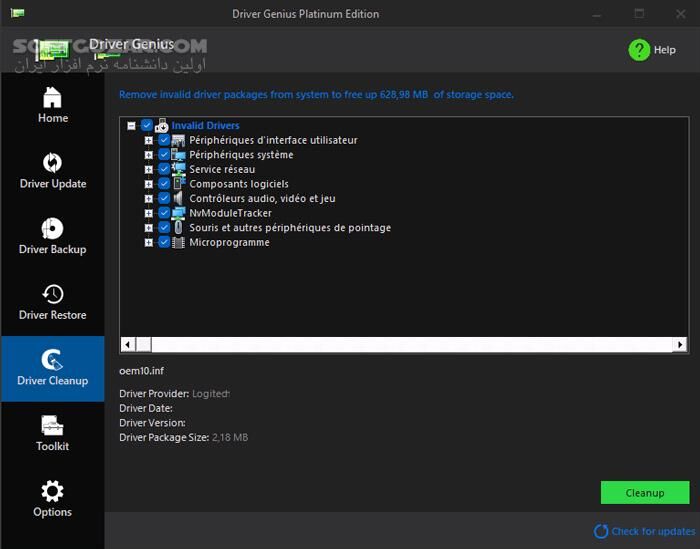
Task: Open the Options gear icon
Action: coord(52,491)
